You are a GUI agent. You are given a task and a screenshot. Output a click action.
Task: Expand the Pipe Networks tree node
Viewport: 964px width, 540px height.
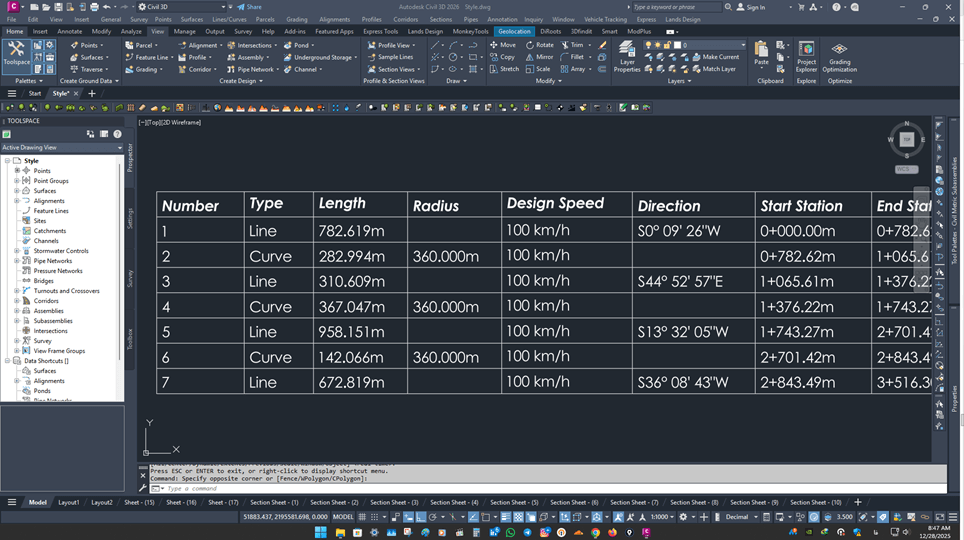pos(17,261)
